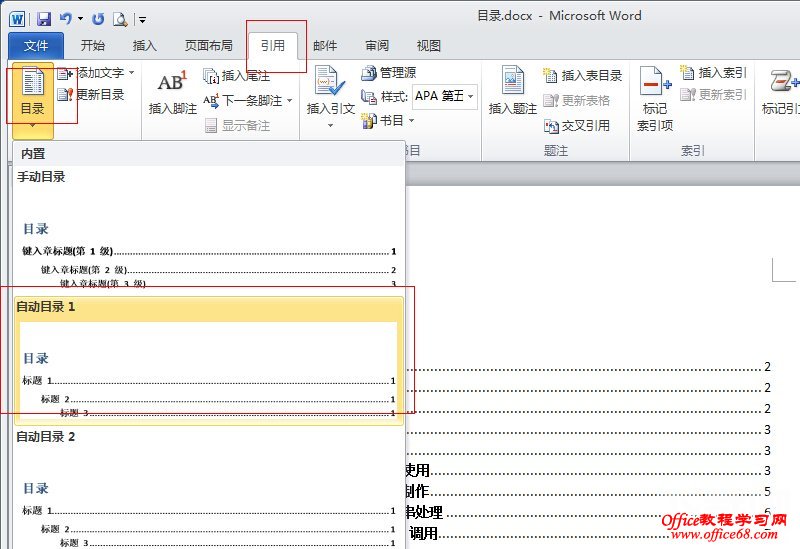The height and width of the screenshot is (549, 800).
Task: Expand the 插入引文 dropdown arrow
Action: [x=330, y=126]
